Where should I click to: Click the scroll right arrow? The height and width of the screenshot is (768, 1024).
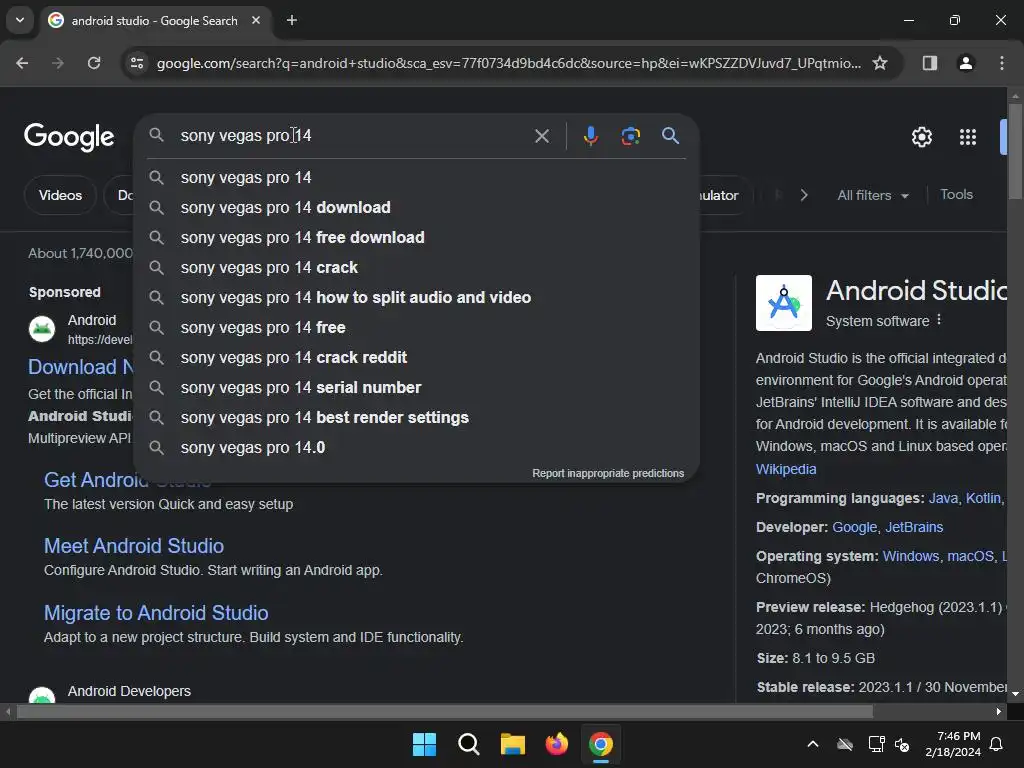tap(999, 712)
